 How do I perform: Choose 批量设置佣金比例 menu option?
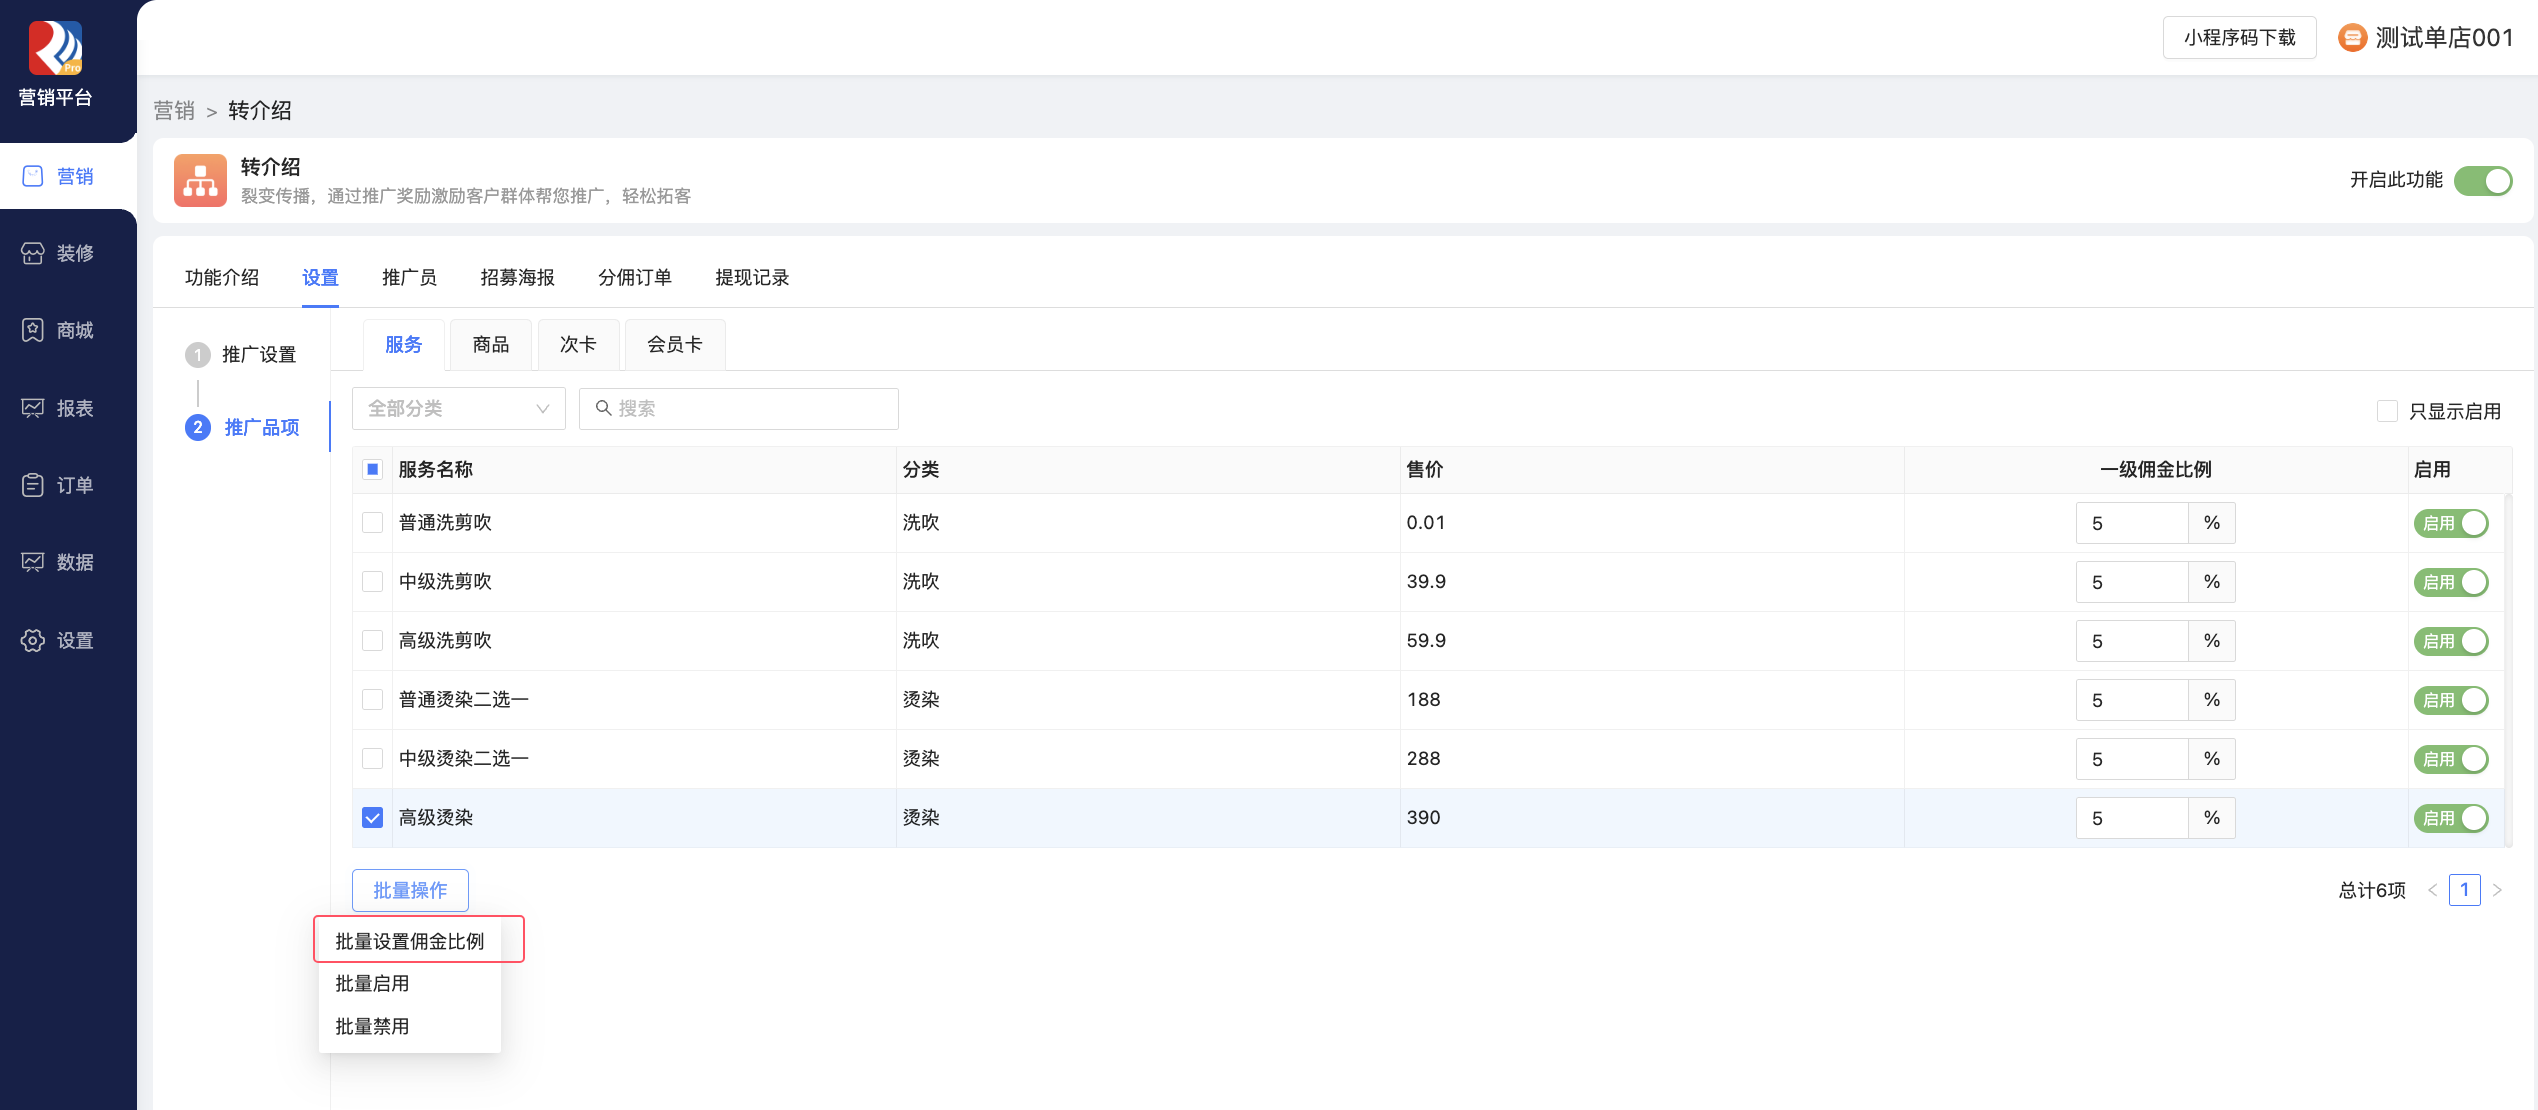(x=410, y=941)
